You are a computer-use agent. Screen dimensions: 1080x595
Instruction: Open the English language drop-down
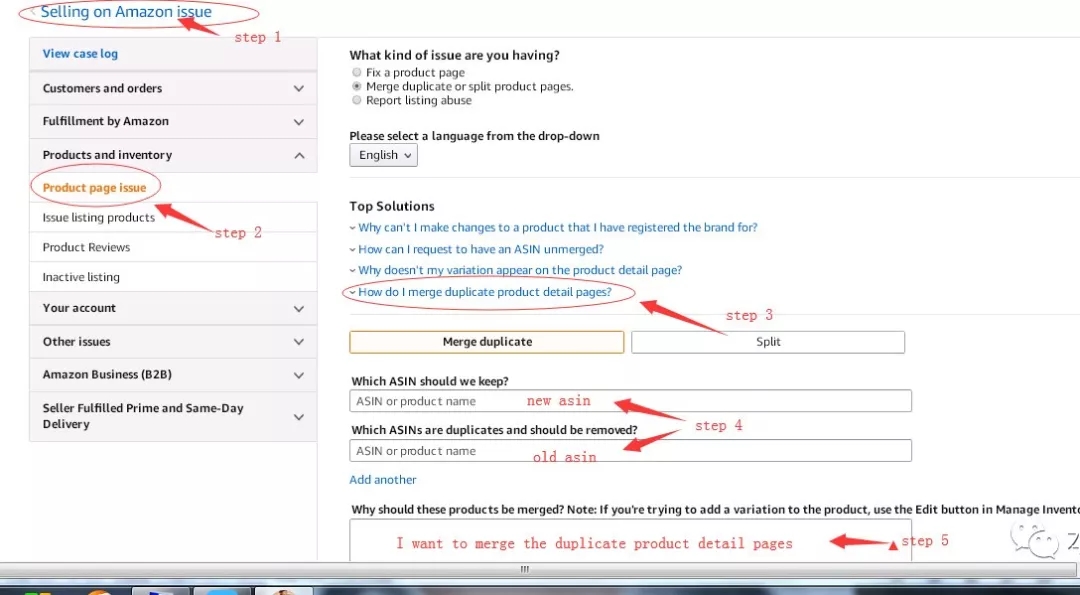tap(384, 155)
